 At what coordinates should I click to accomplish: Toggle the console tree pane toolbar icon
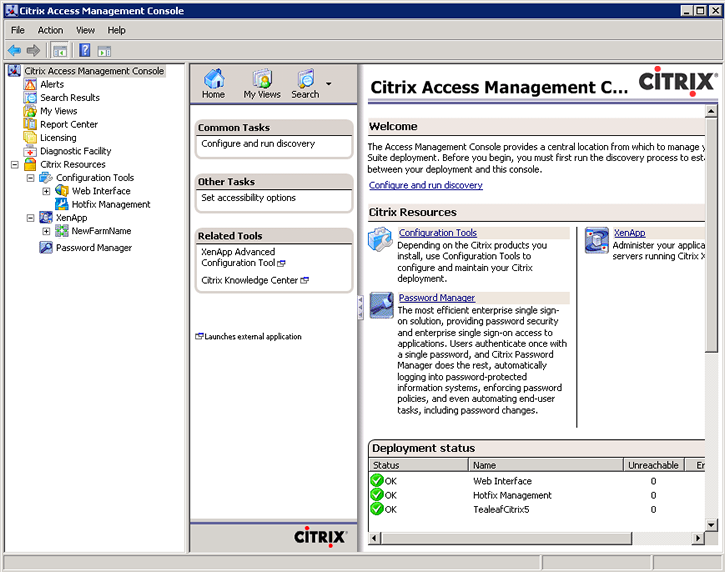click(60, 50)
